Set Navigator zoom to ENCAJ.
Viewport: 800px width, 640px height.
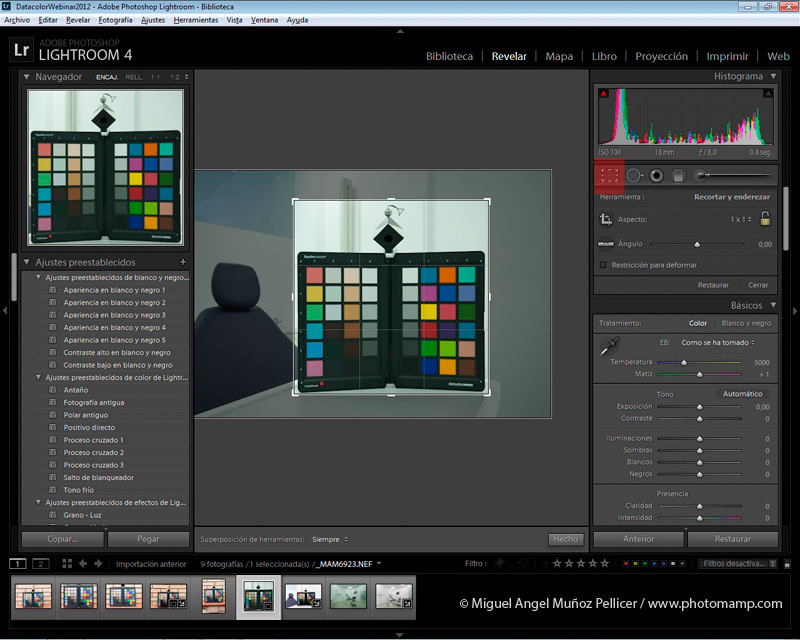tap(107, 77)
